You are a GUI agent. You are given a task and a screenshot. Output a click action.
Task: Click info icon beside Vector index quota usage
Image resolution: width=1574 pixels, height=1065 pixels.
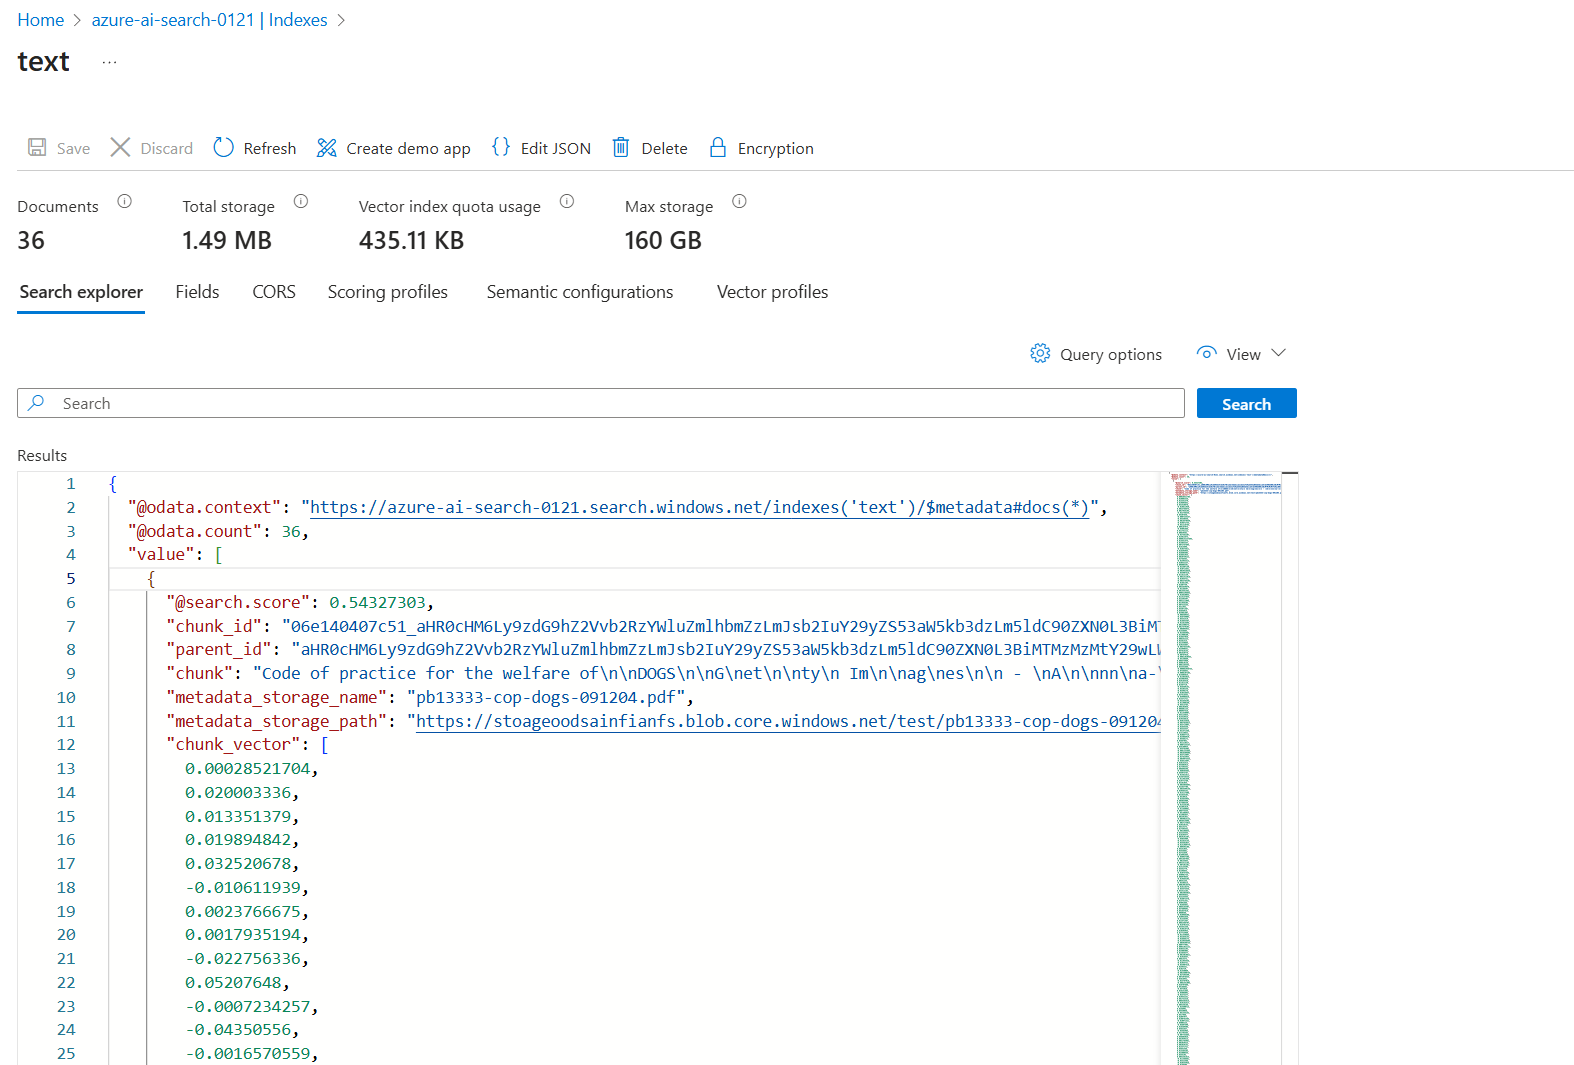(567, 202)
